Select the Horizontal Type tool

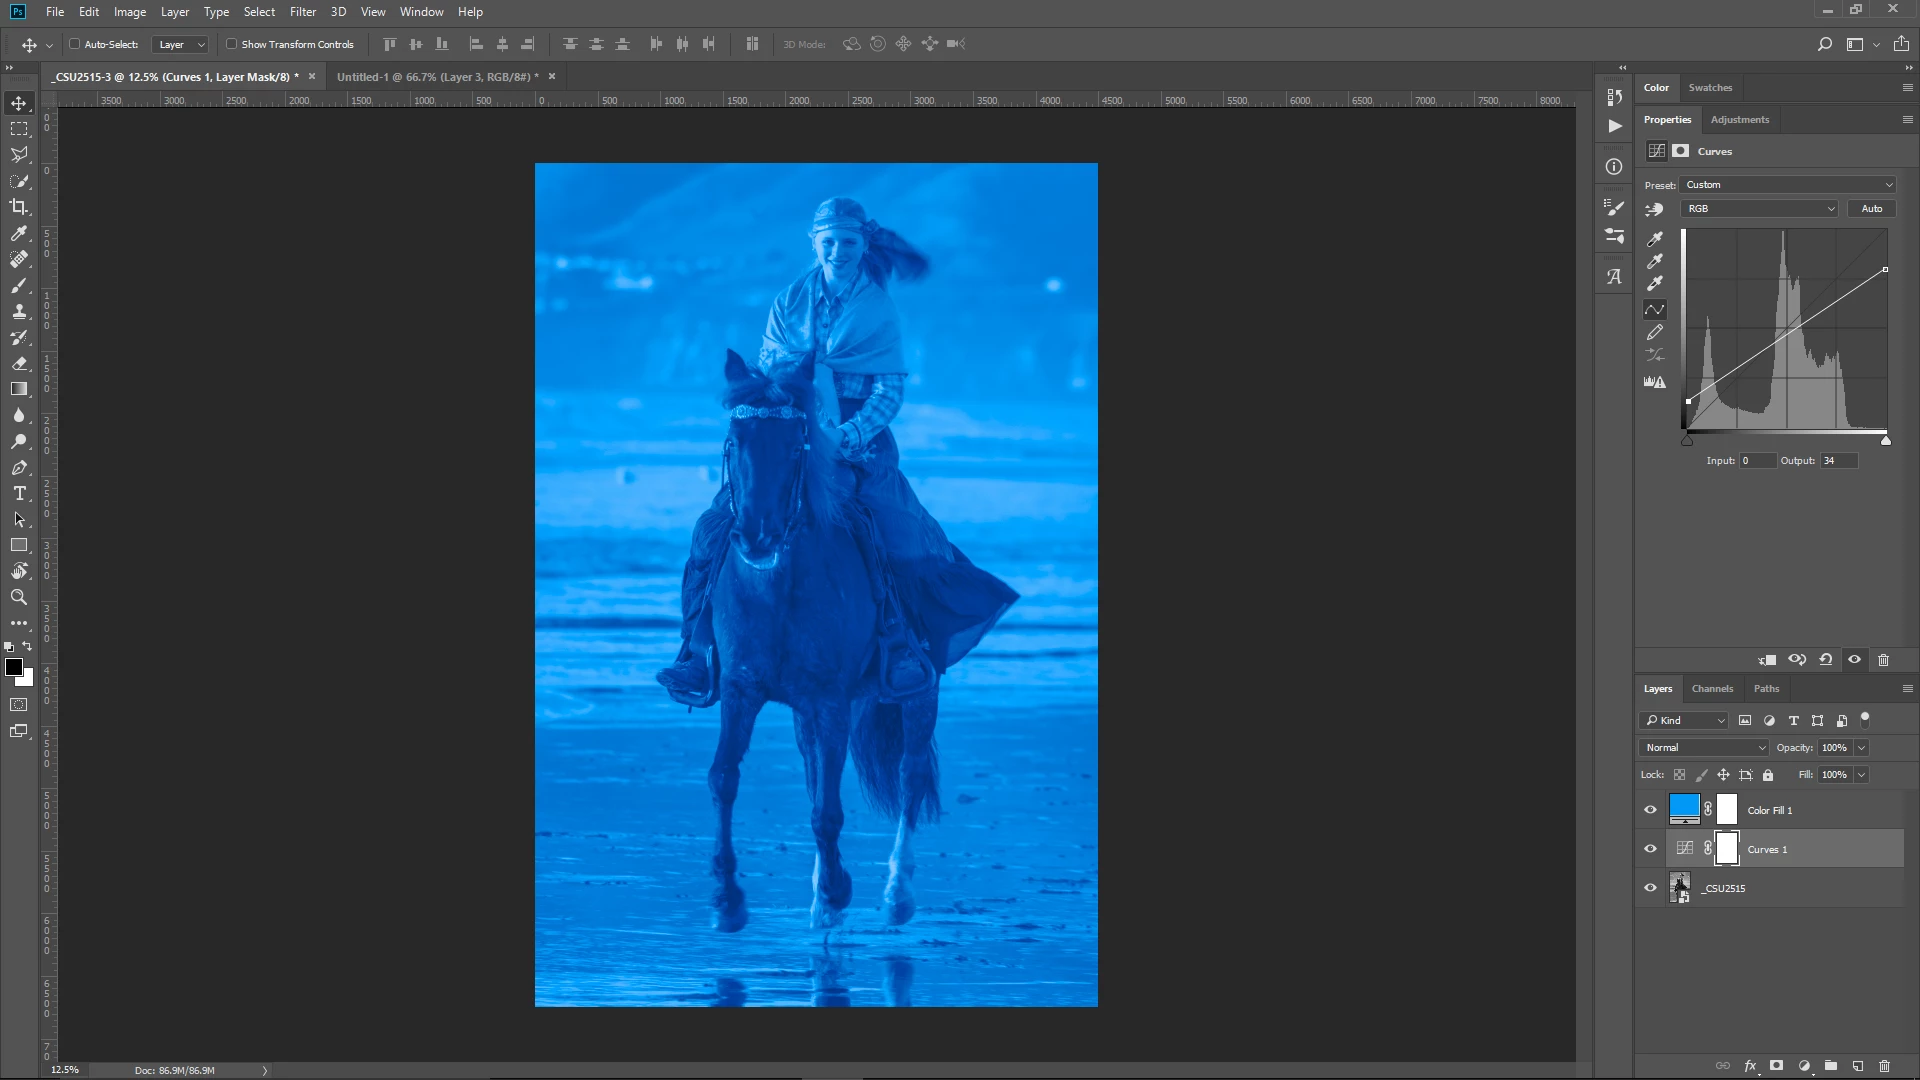coord(19,494)
